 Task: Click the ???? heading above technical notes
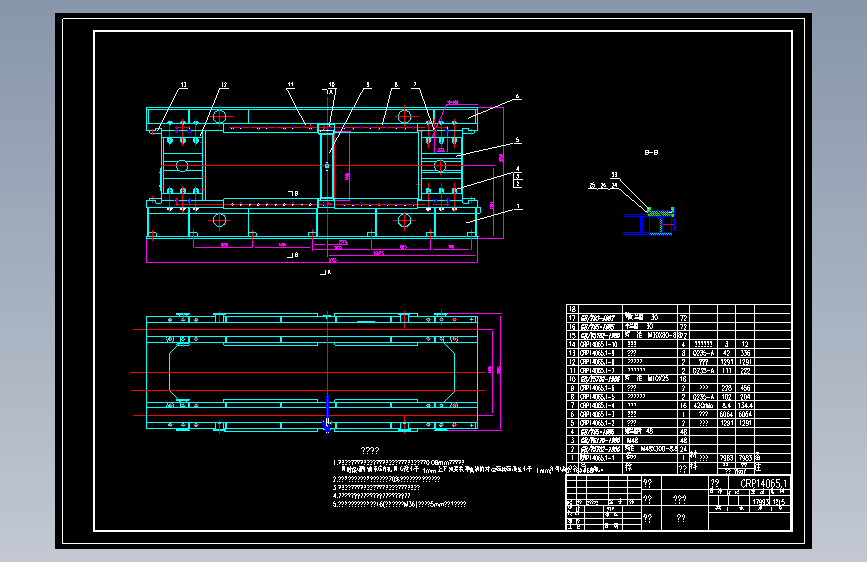pos(370,451)
